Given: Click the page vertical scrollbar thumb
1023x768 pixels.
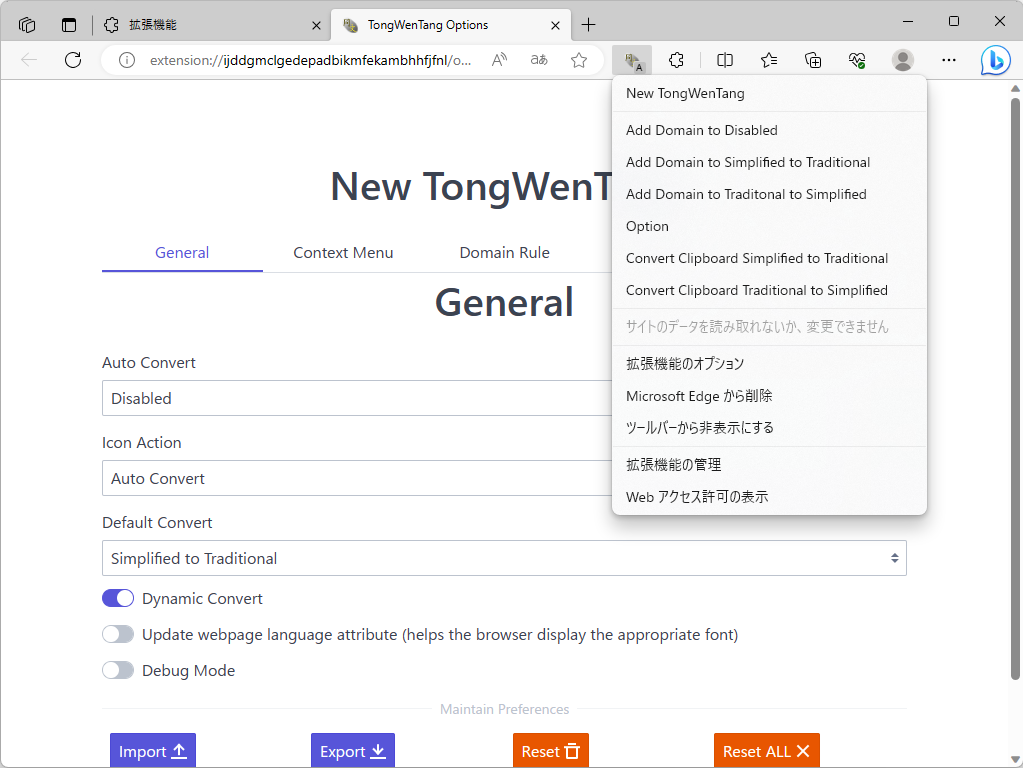Looking at the screenshot, I should [x=1015, y=389].
